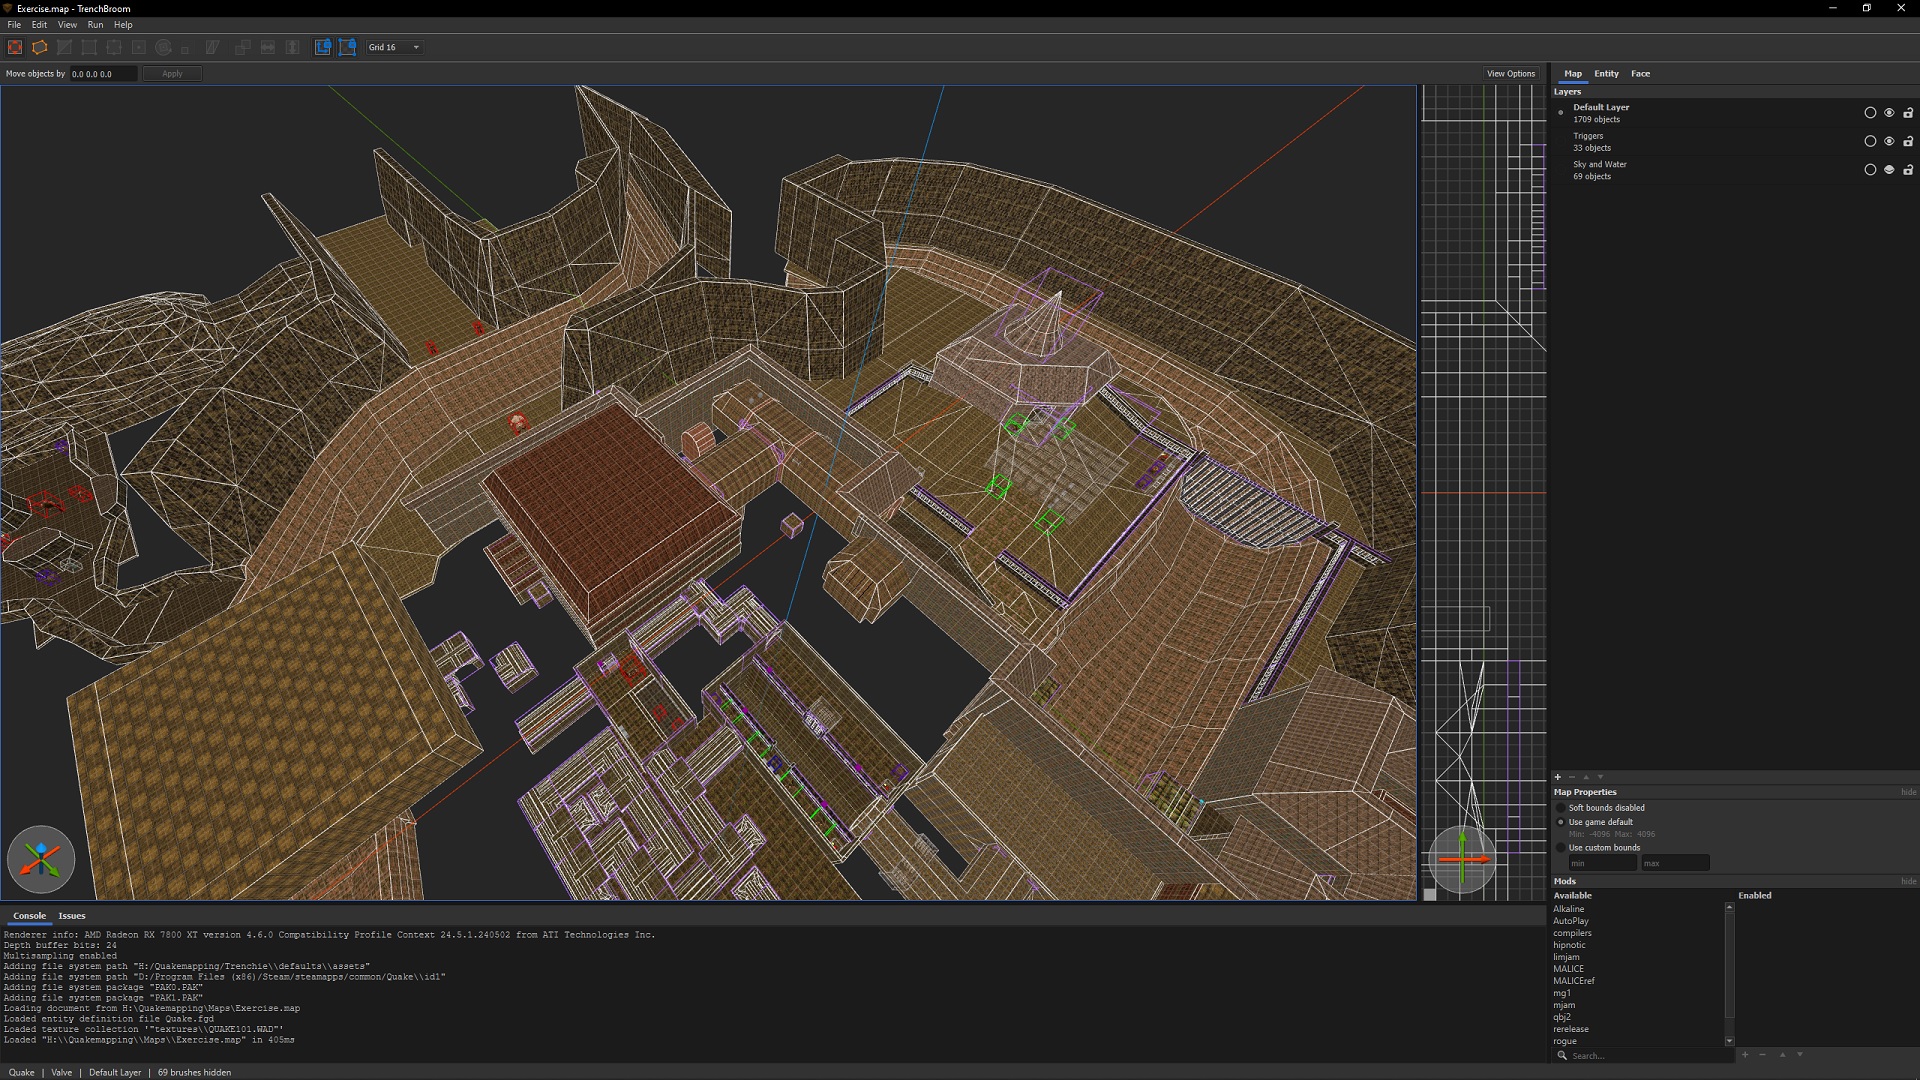Image resolution: width=1920 pixels, height=1080 pixels.
Task: Toggle the UV lock icon
Action: click(348, 47)
